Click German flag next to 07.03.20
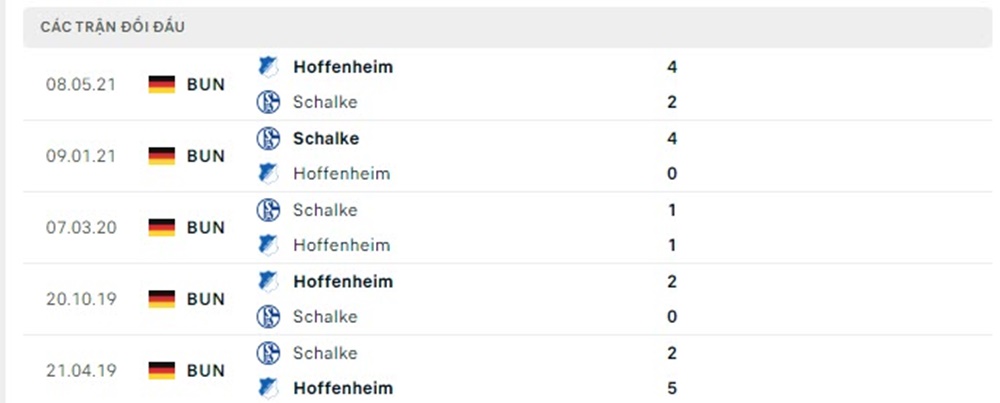Screen dimensions: 1000x403 point(162,228)
